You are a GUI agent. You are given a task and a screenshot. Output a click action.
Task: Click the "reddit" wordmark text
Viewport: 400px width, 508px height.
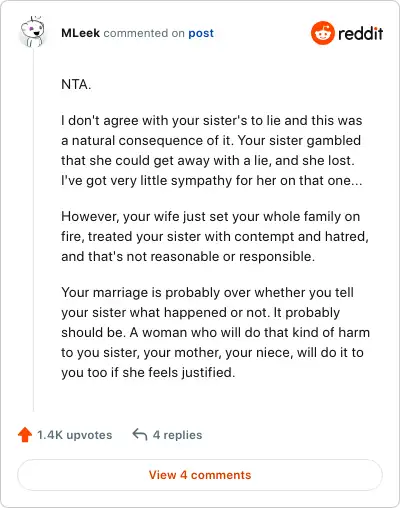[360, 33]
